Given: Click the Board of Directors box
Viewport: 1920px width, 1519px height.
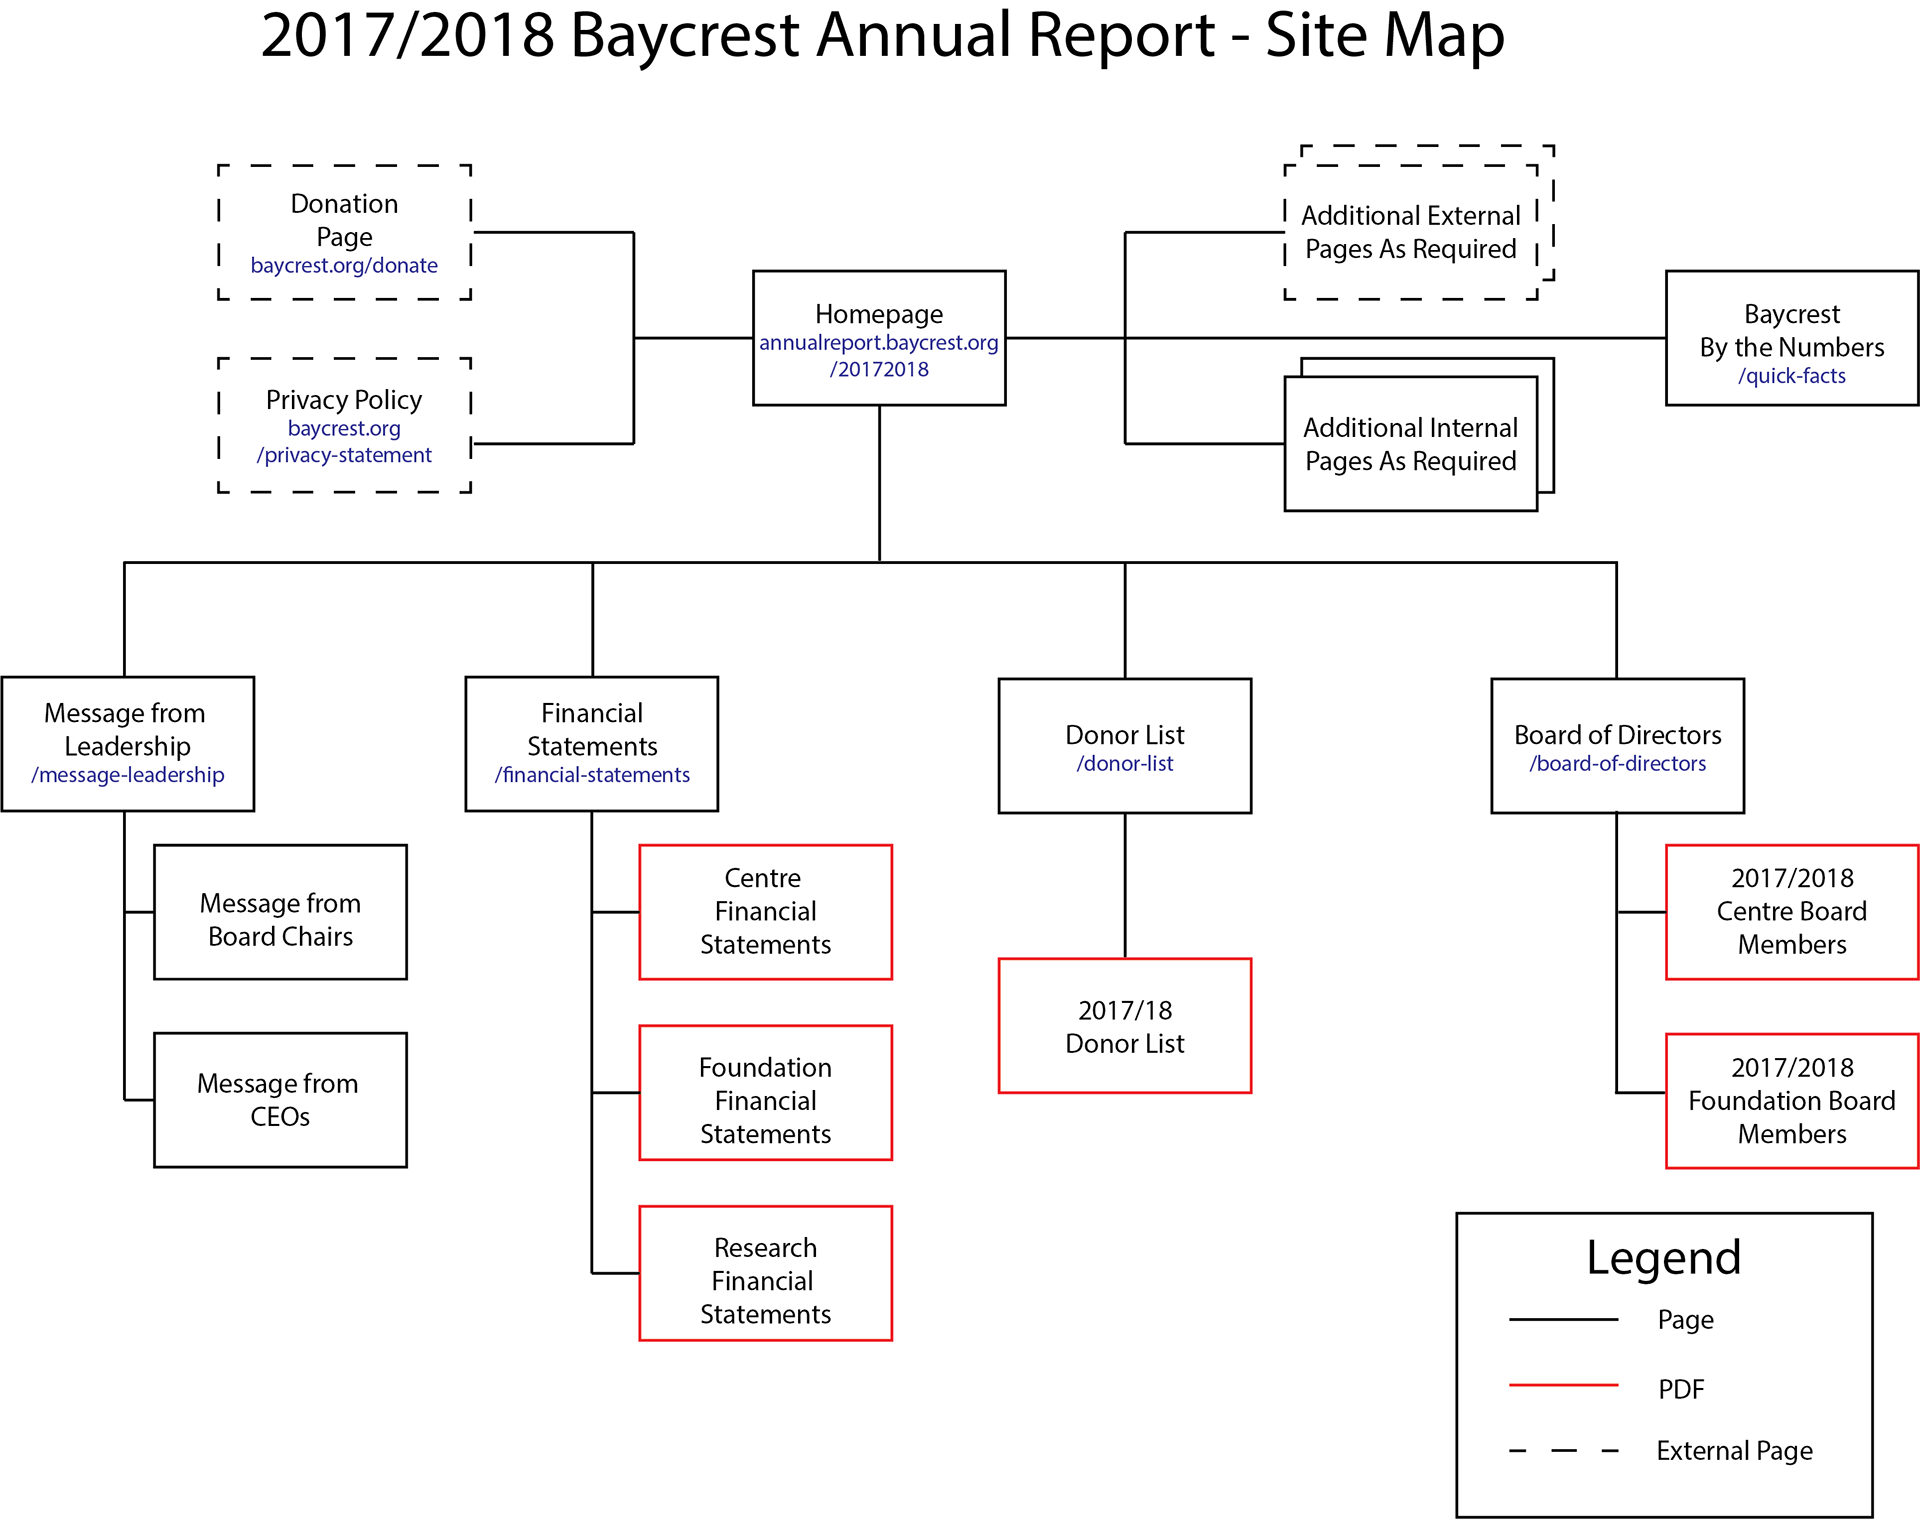Looking at the screenshot, I should (1618, 746).
